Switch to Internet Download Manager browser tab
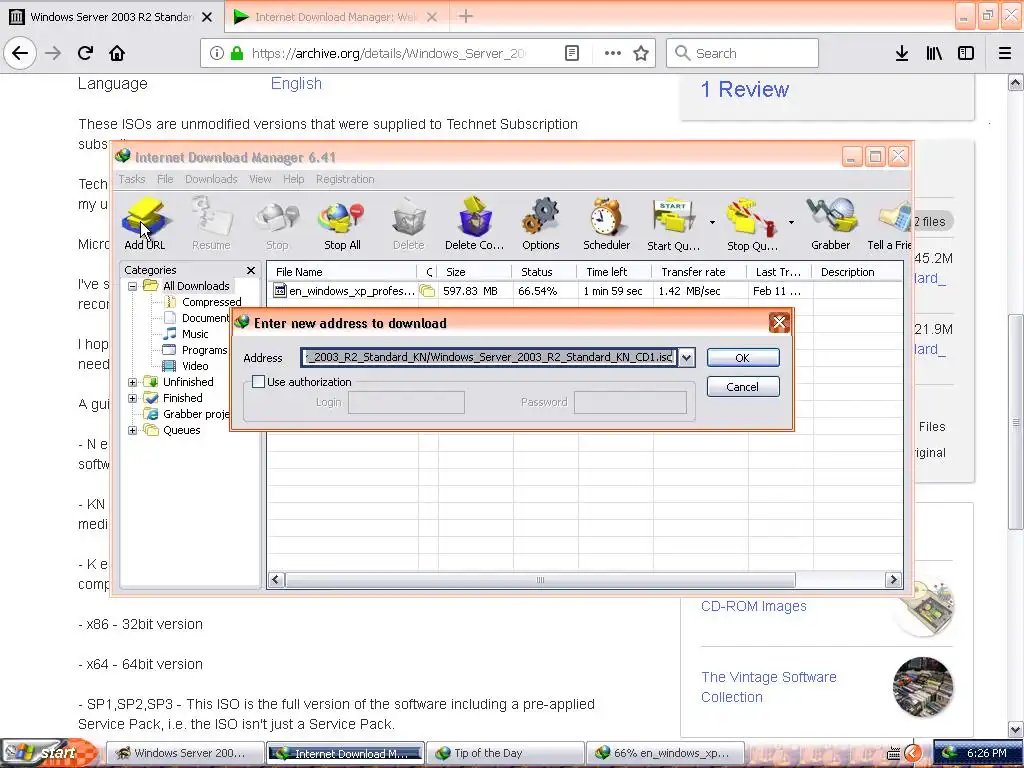 tap(334, 17)
